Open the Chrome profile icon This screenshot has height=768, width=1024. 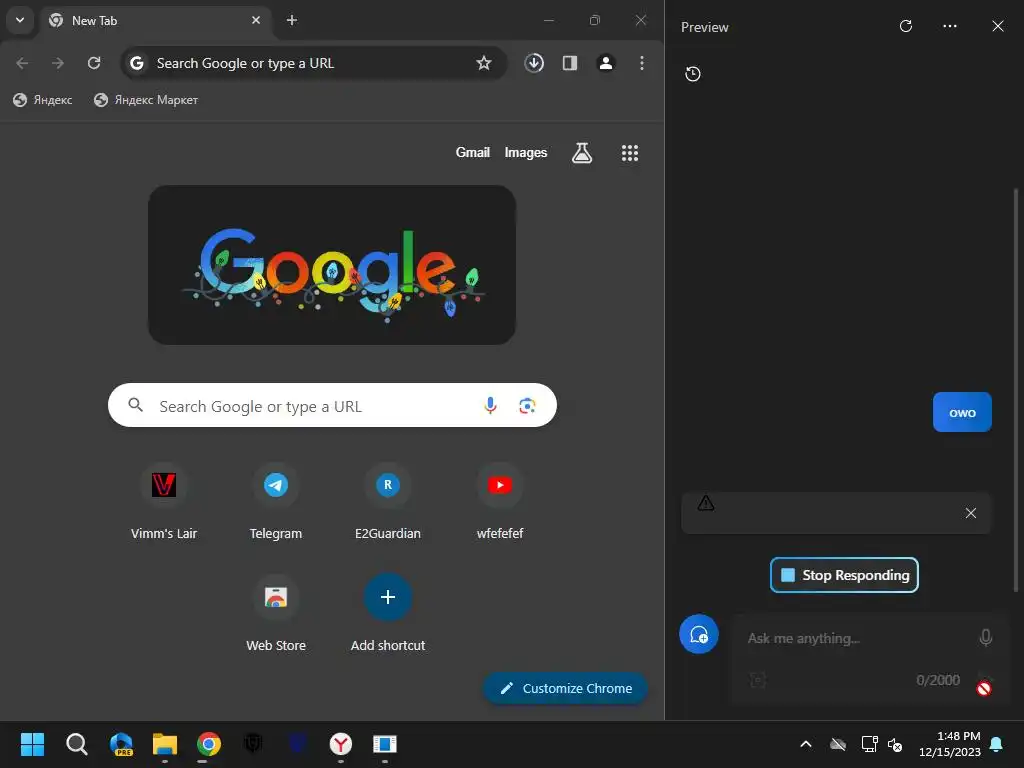point(606,63)
